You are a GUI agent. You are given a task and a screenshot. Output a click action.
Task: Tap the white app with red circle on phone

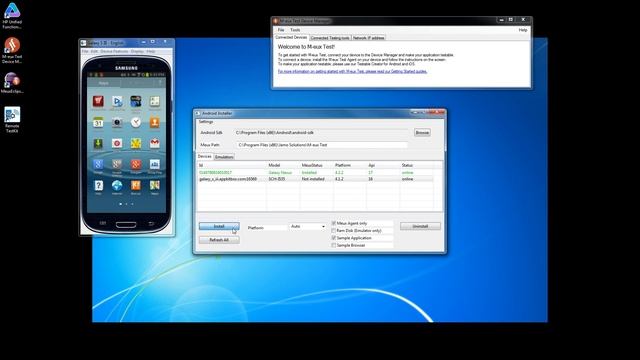click(117, 143)
